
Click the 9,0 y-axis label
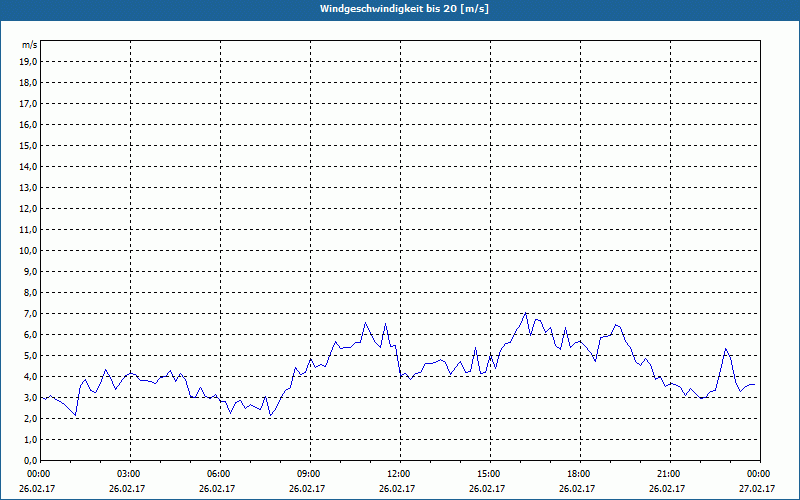30,271
